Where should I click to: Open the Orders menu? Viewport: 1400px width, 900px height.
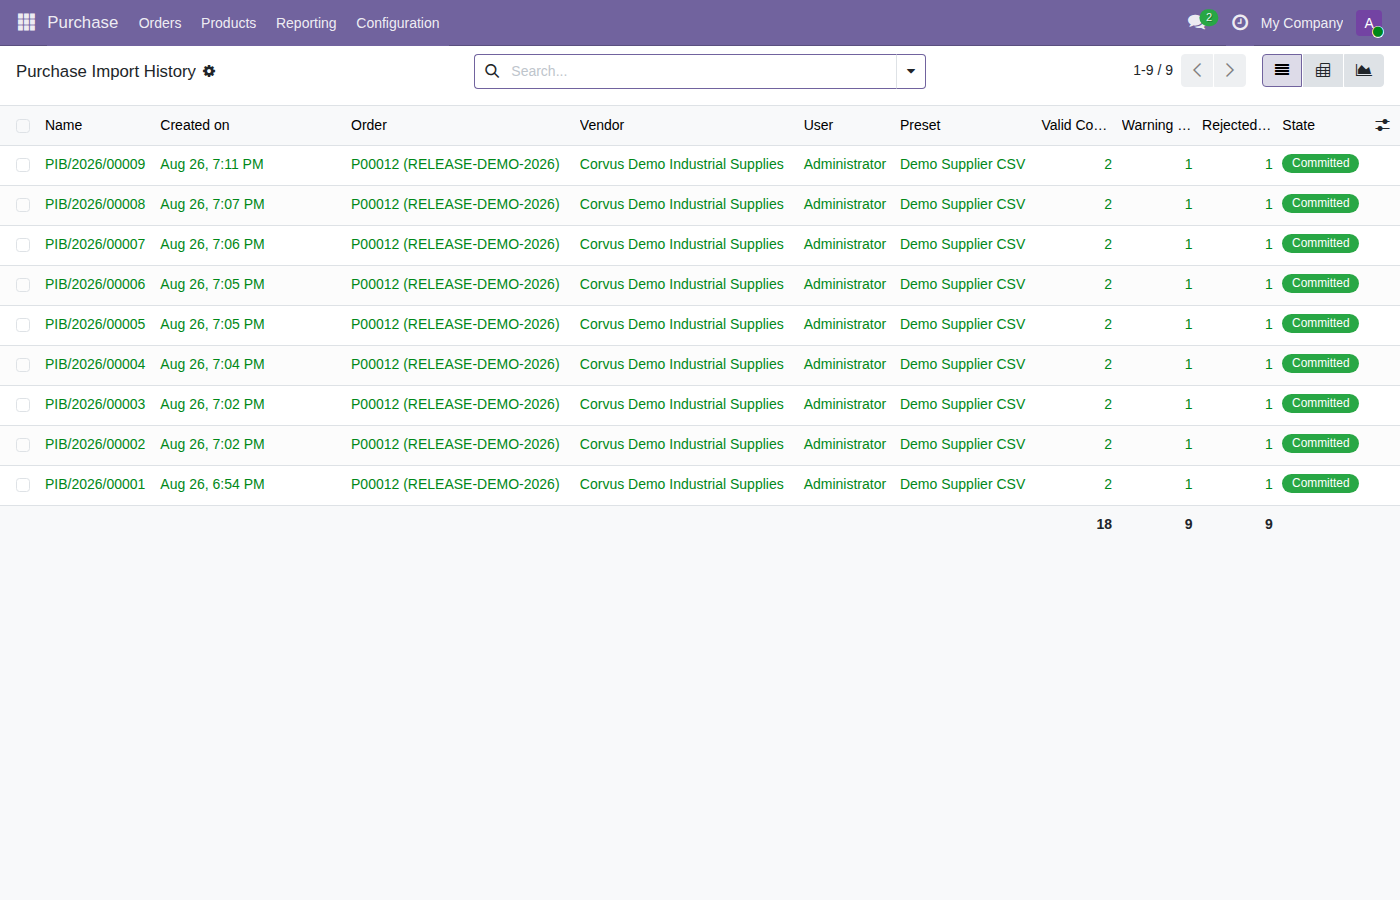pos(160,23)
